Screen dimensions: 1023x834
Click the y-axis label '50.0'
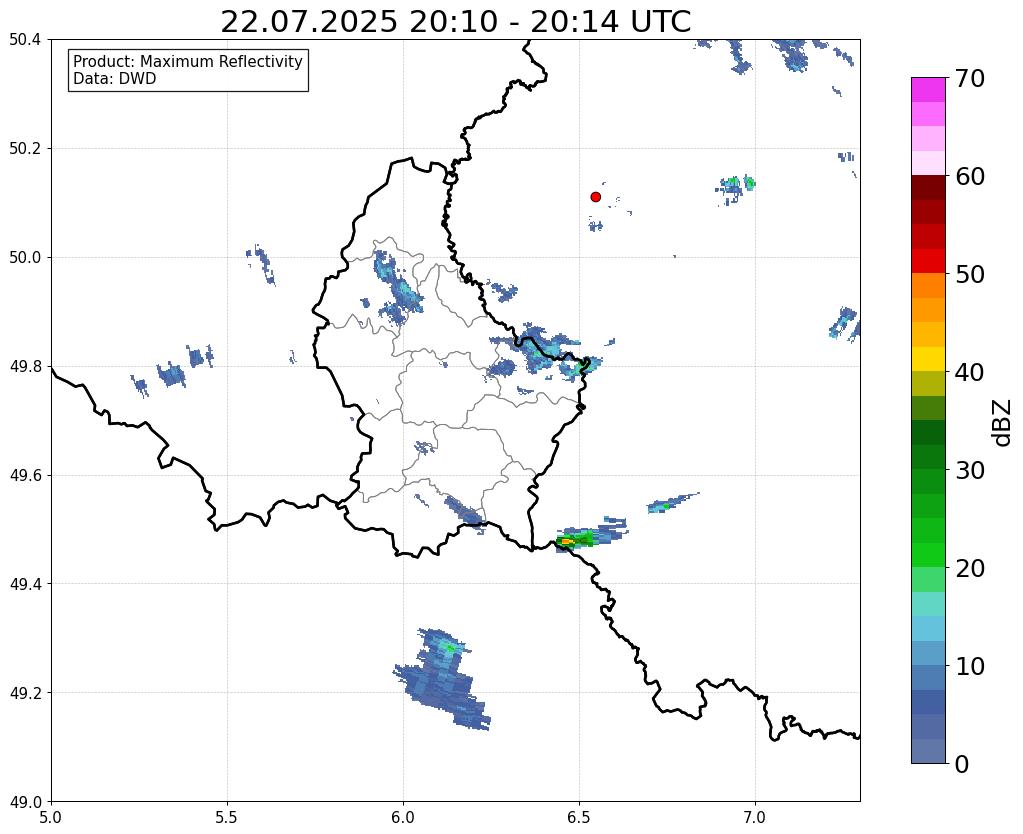pyautogui.click(x=25, y=258)
